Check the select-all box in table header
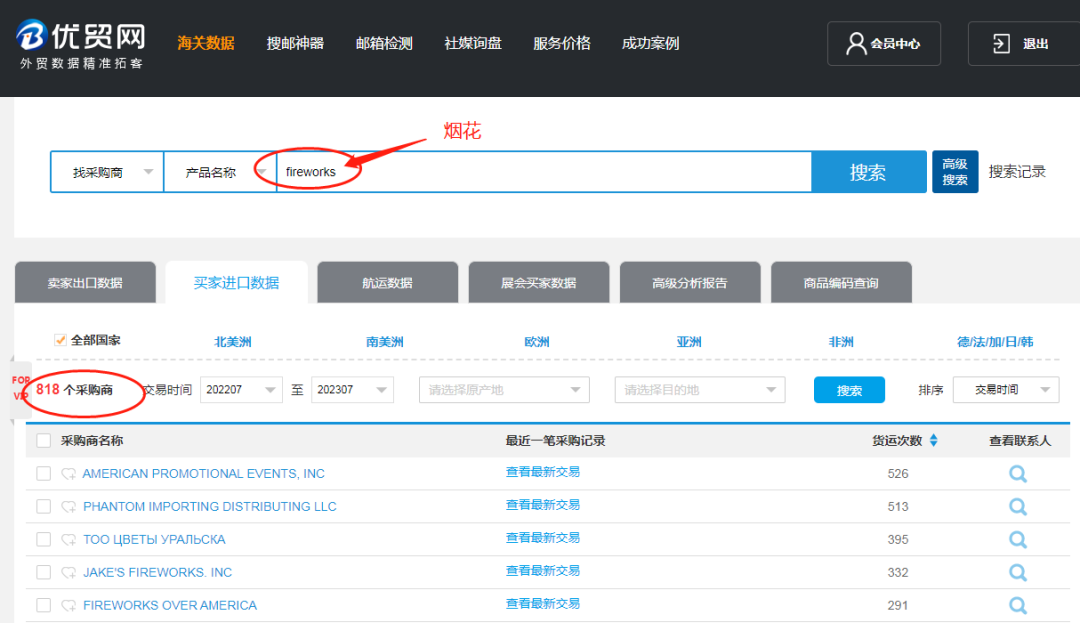This screenshot has width=1080, height=623. pos(43,441)
